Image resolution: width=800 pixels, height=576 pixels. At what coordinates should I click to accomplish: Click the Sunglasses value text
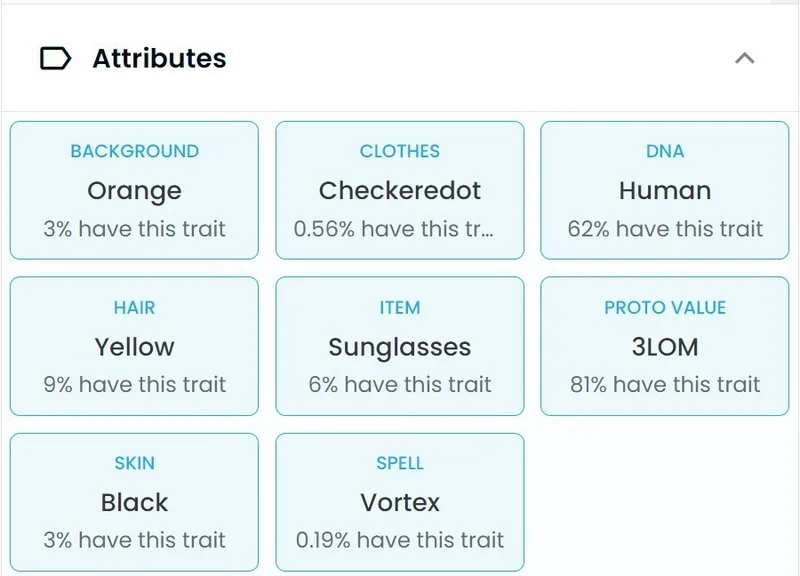399,347
